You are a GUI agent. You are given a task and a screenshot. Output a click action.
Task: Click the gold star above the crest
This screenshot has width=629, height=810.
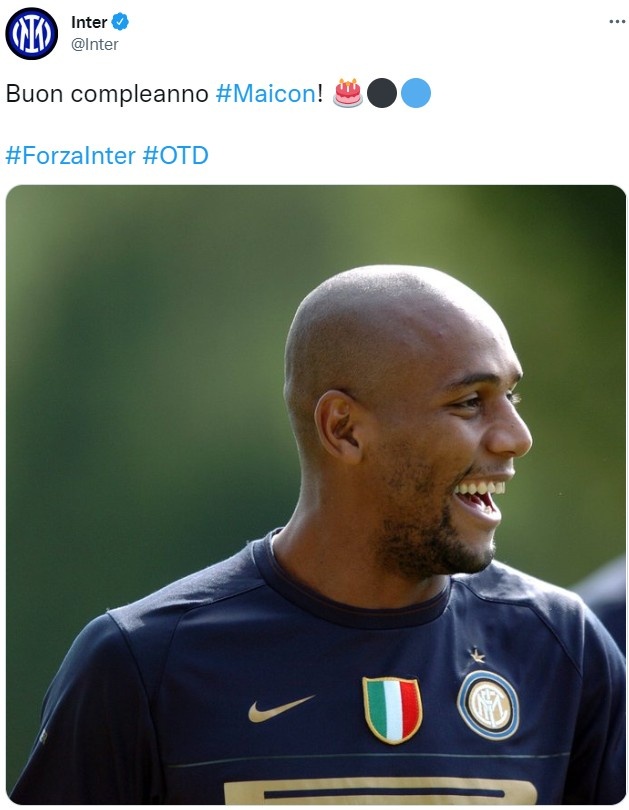click(x=477, y=656)
